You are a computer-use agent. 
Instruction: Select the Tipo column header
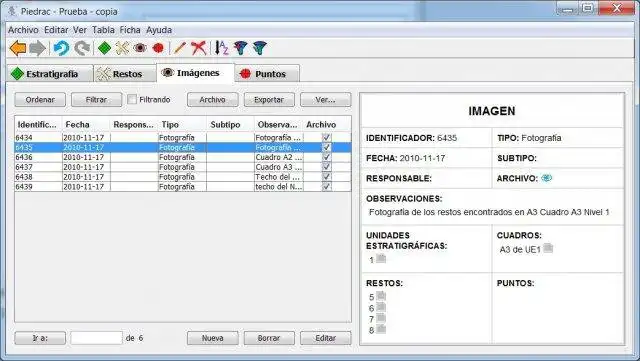click(182, 125)
